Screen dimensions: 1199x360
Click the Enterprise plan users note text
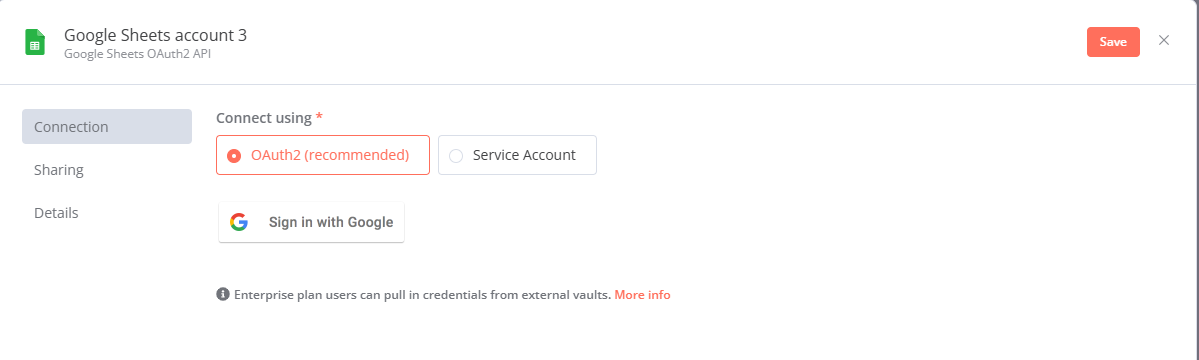coord(422,294)
